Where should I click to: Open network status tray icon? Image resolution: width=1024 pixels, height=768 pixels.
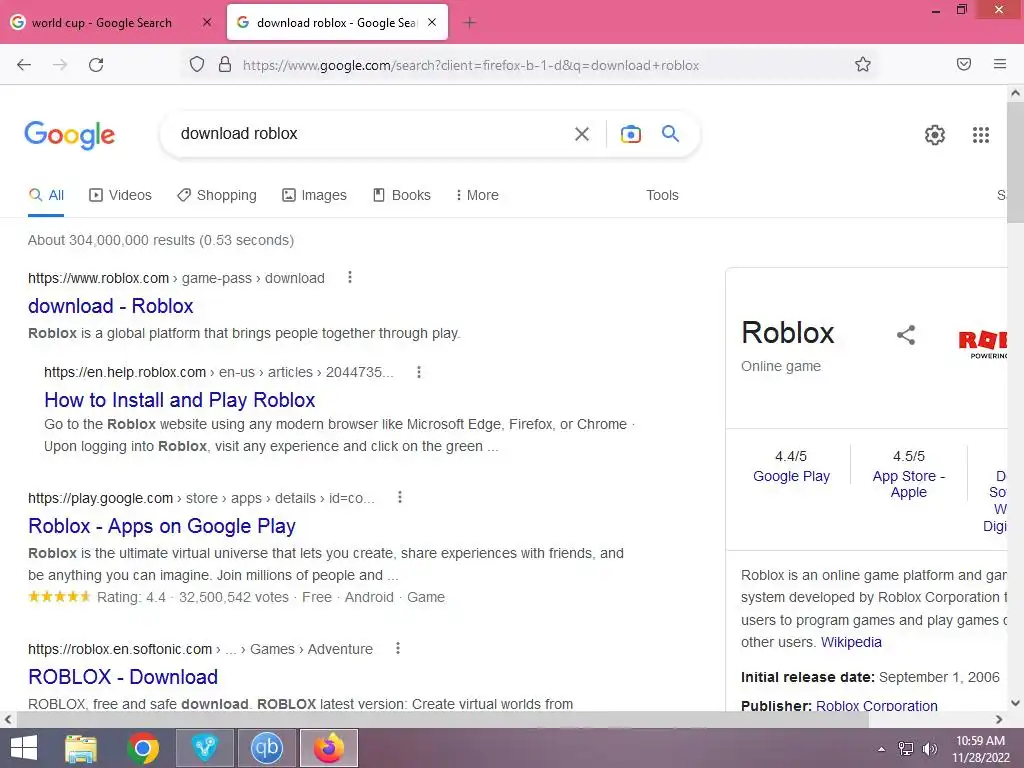click(x=906, y=748)
